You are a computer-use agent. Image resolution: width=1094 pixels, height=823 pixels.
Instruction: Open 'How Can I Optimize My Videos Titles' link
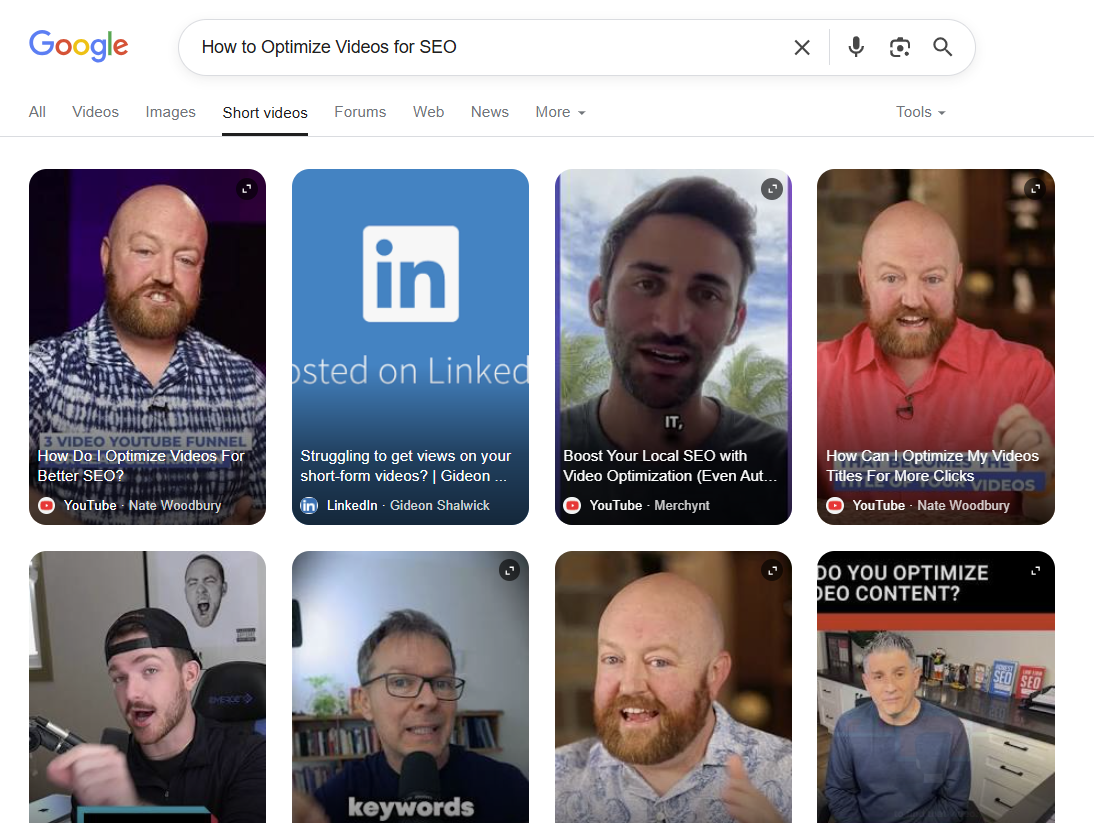pos(932,465)
